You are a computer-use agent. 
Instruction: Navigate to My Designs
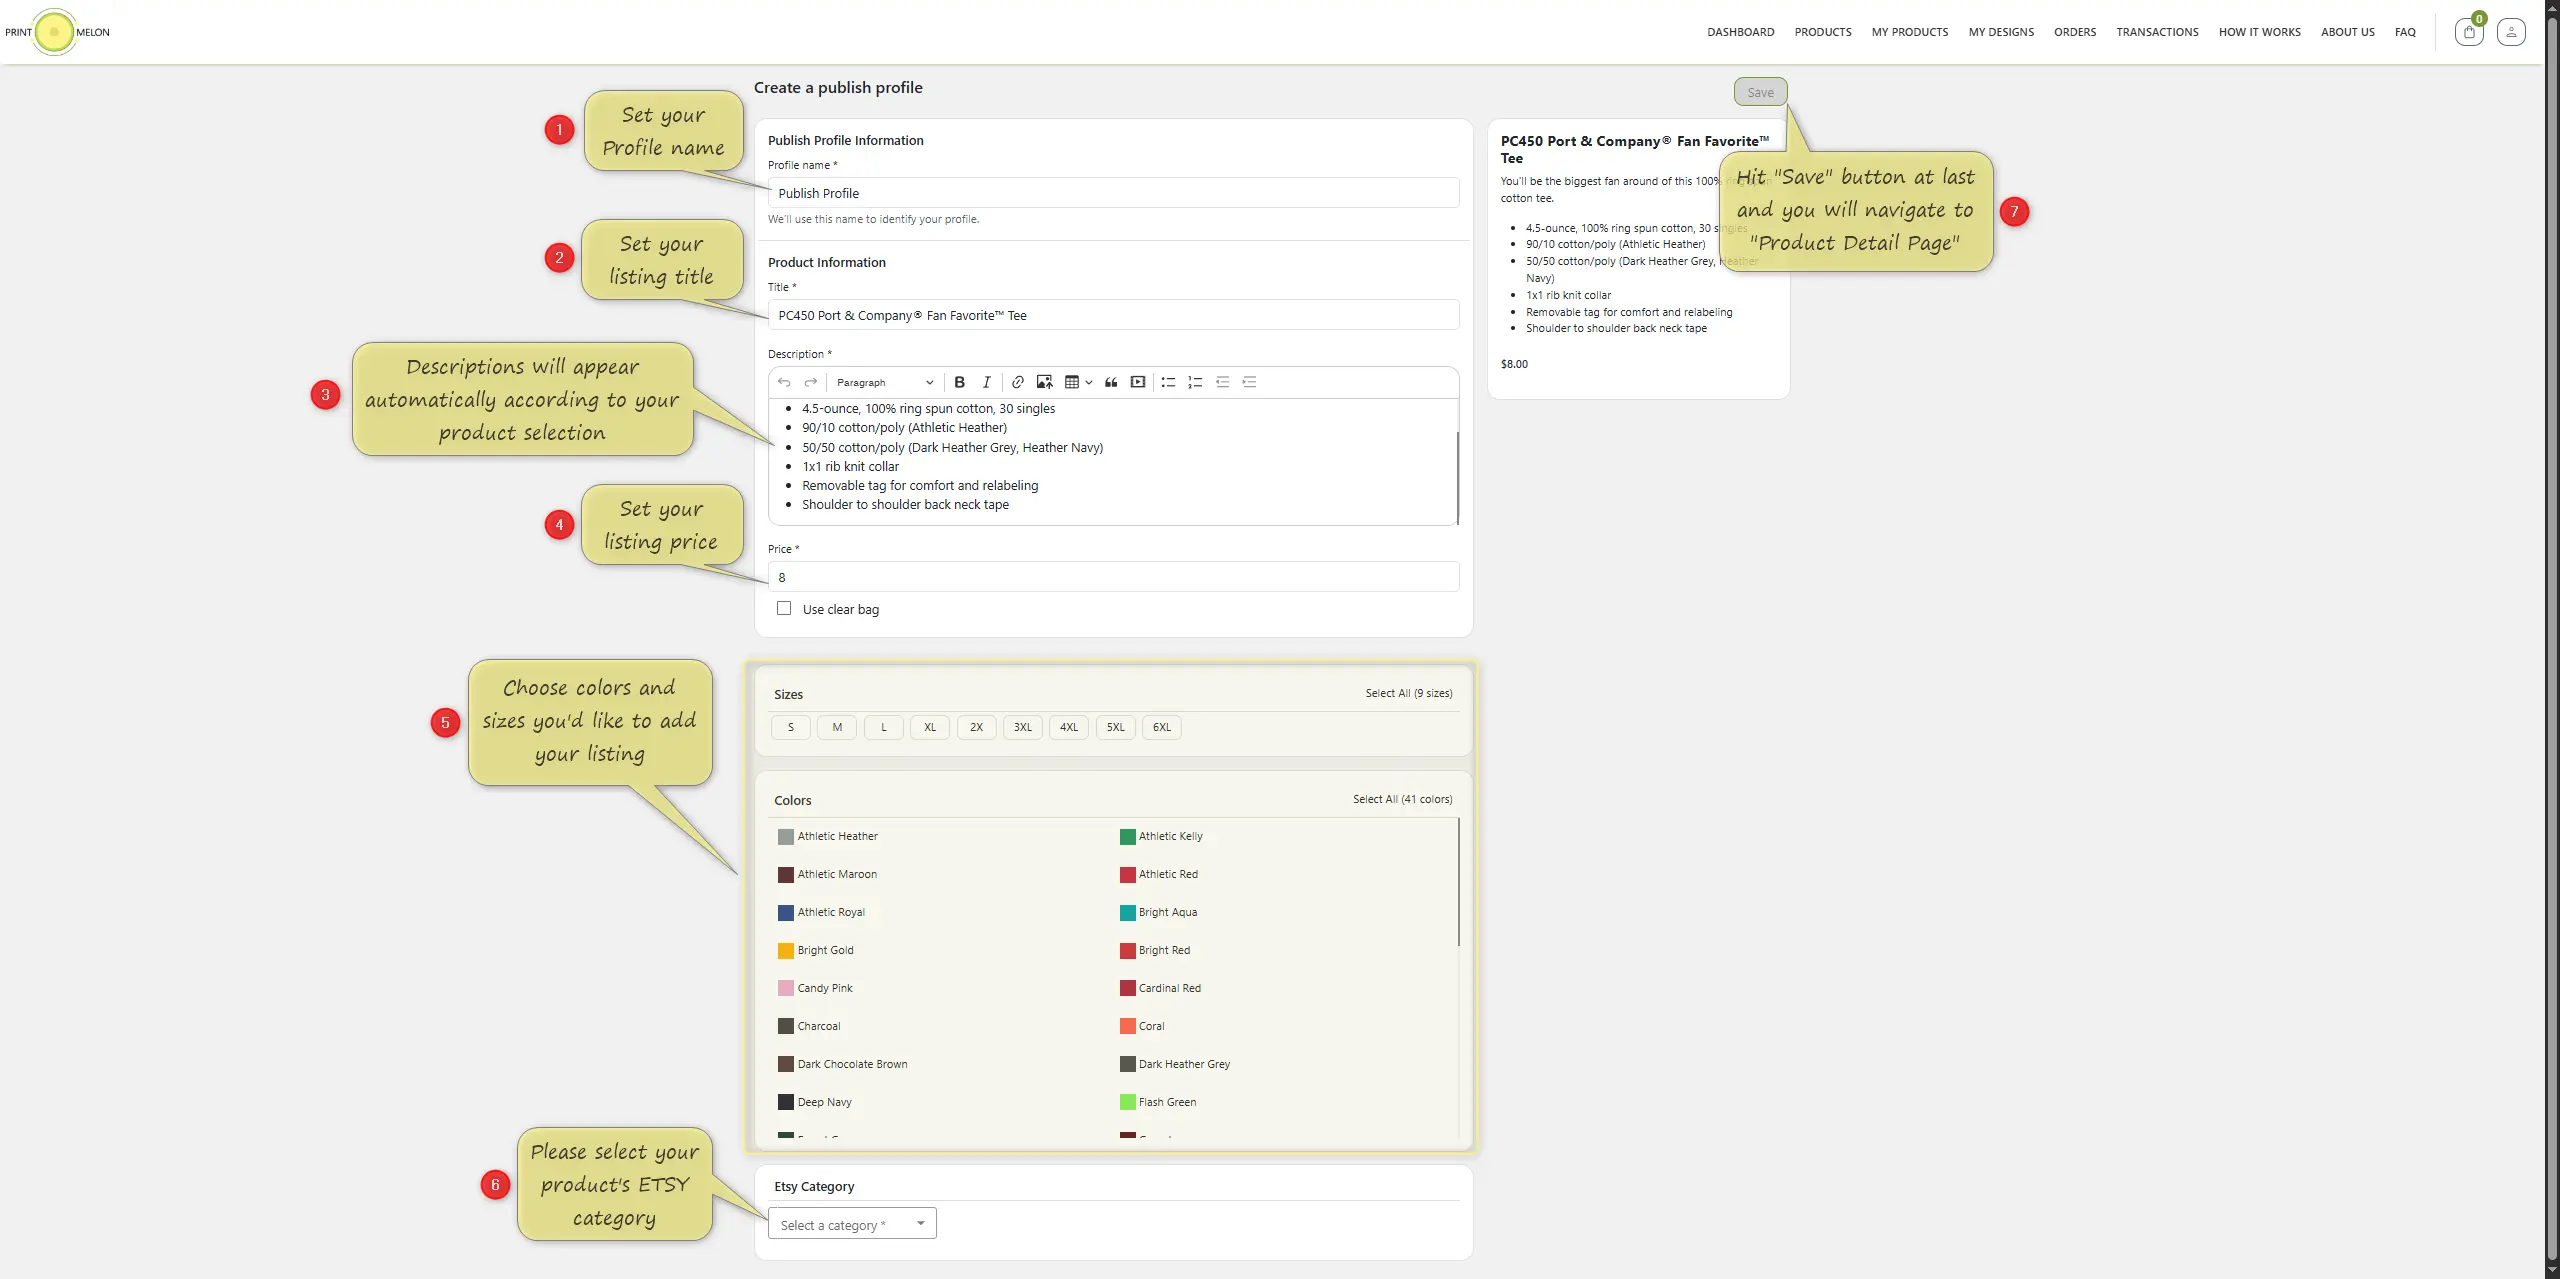coord(2001,32)
